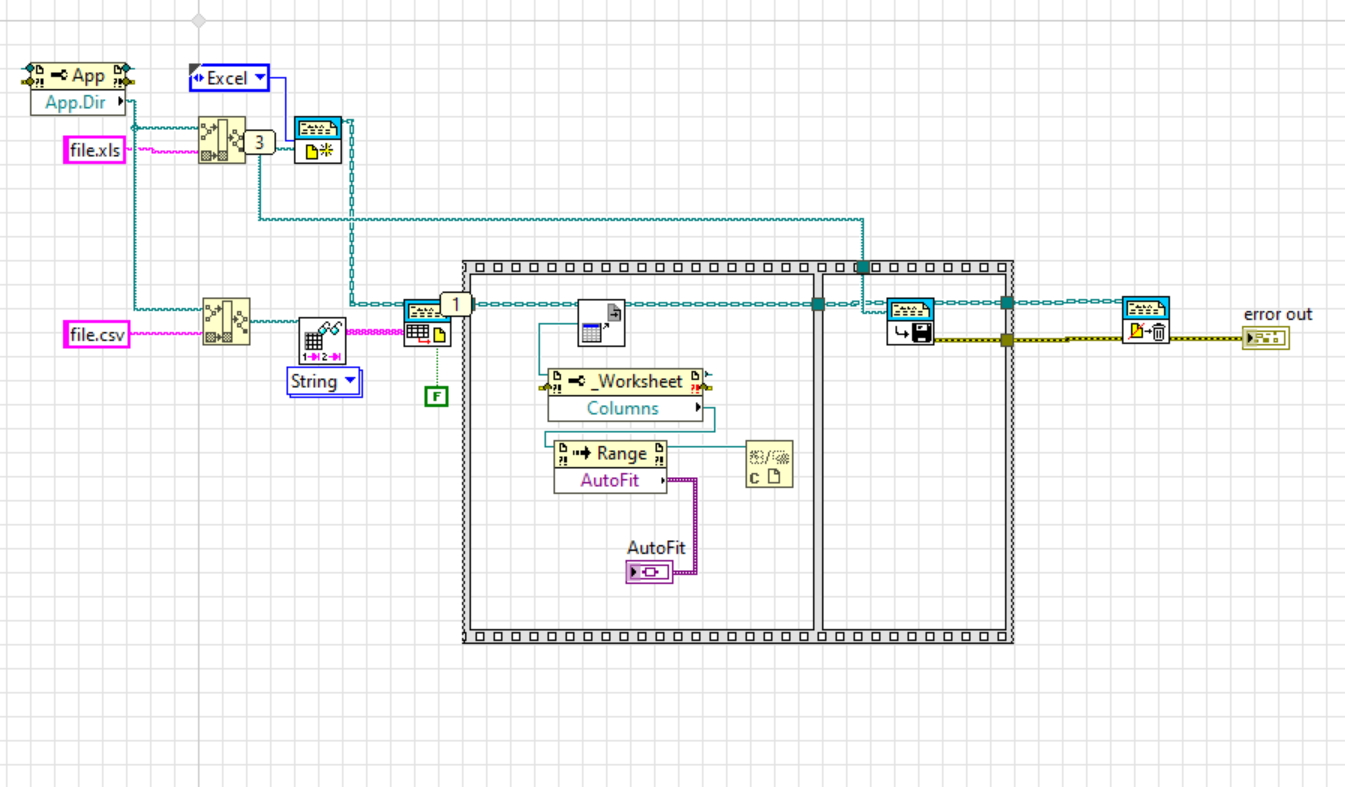Select the Save Report to File VI

(910, 322)
